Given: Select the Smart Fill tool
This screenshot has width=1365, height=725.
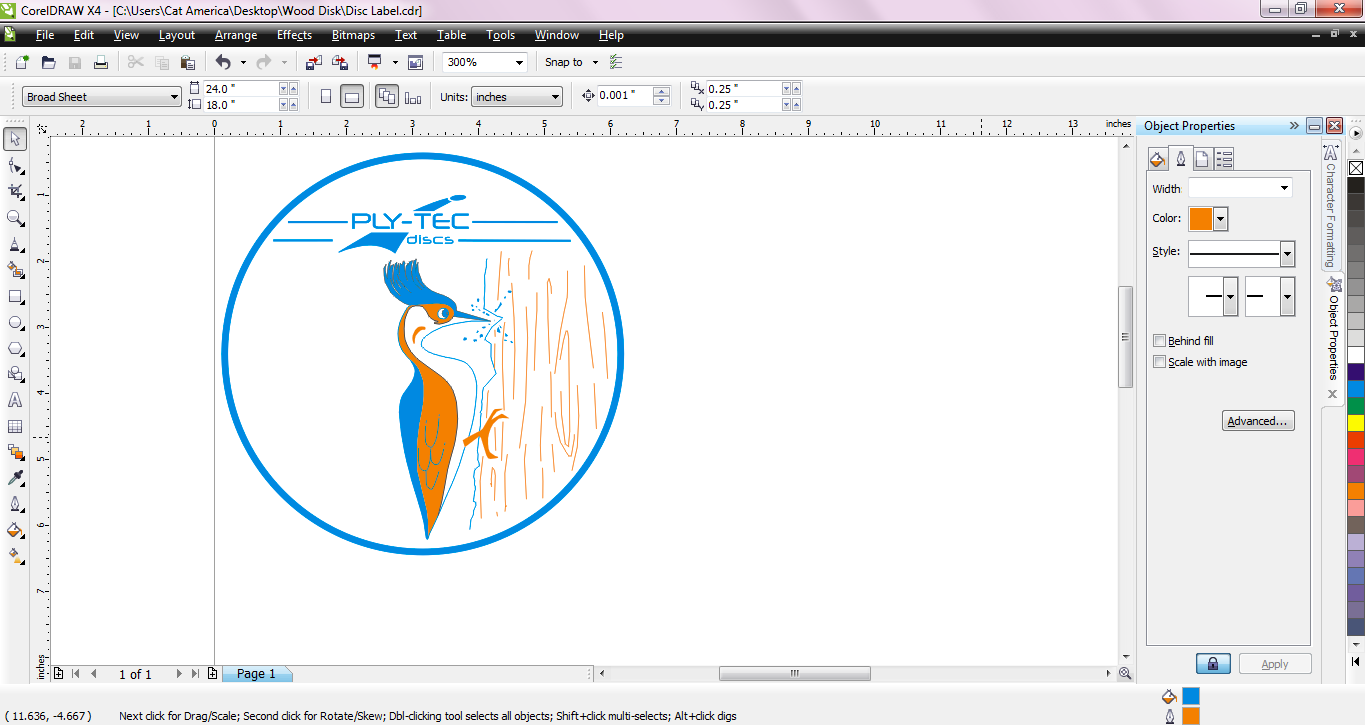Looking at the screenshot, I should click(15, 270).
